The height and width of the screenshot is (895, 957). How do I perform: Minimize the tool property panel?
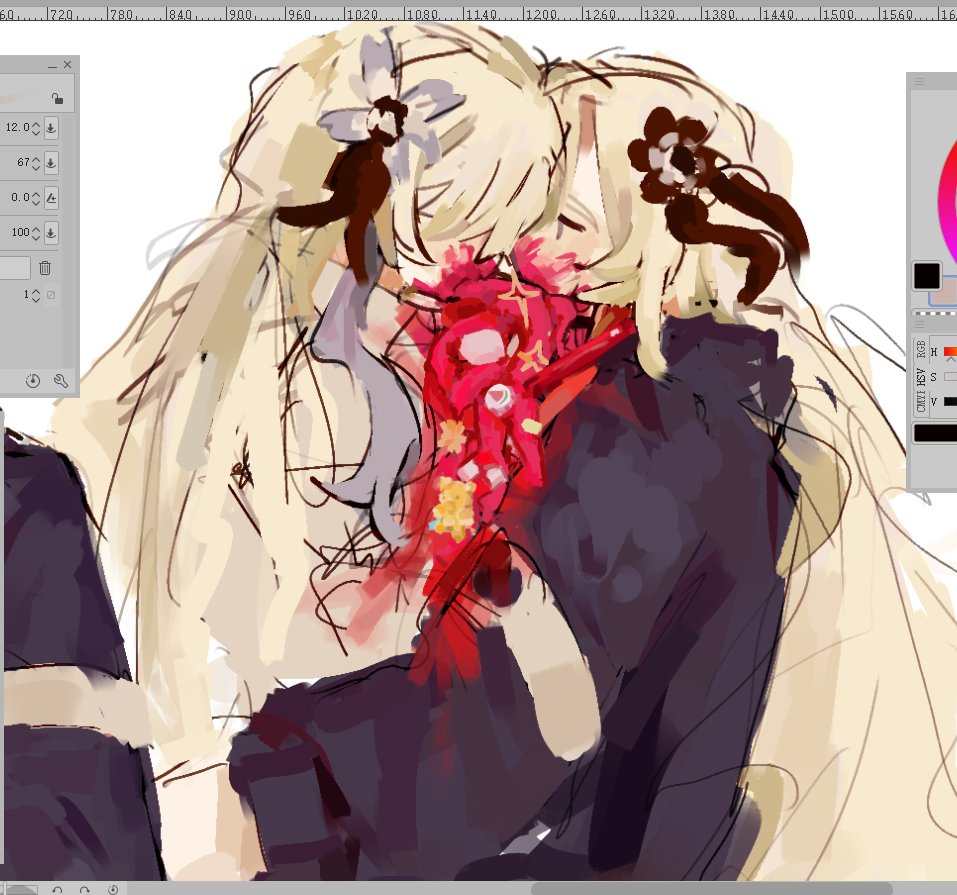[52, 65]
